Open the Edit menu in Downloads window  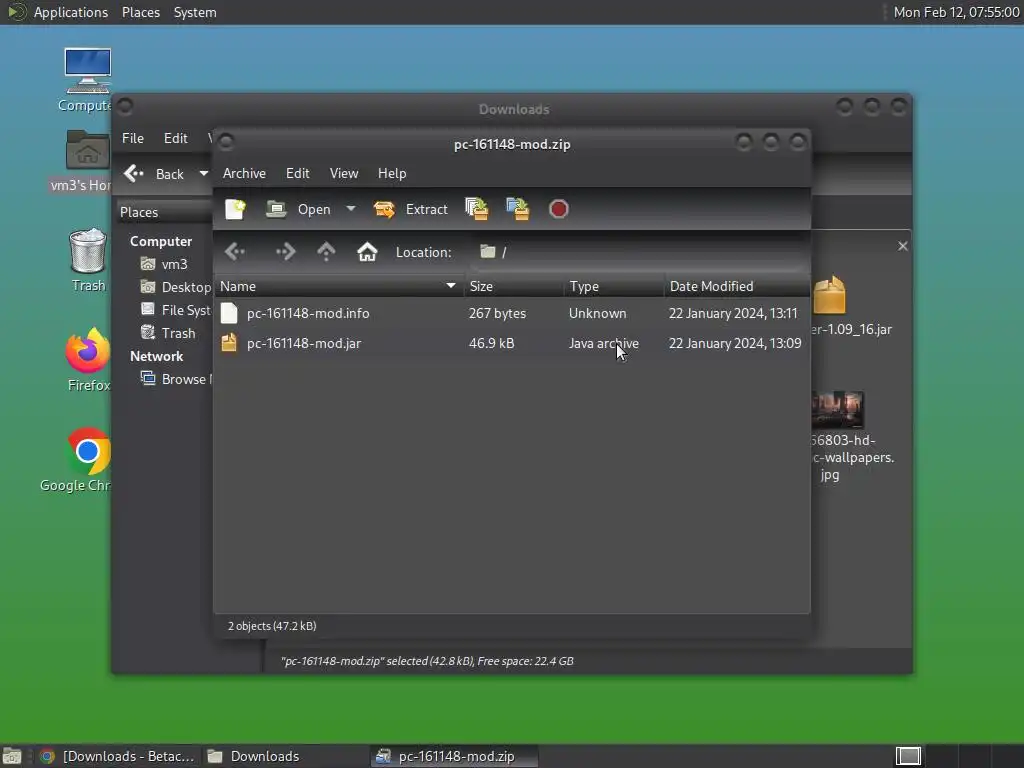(175, 138)
